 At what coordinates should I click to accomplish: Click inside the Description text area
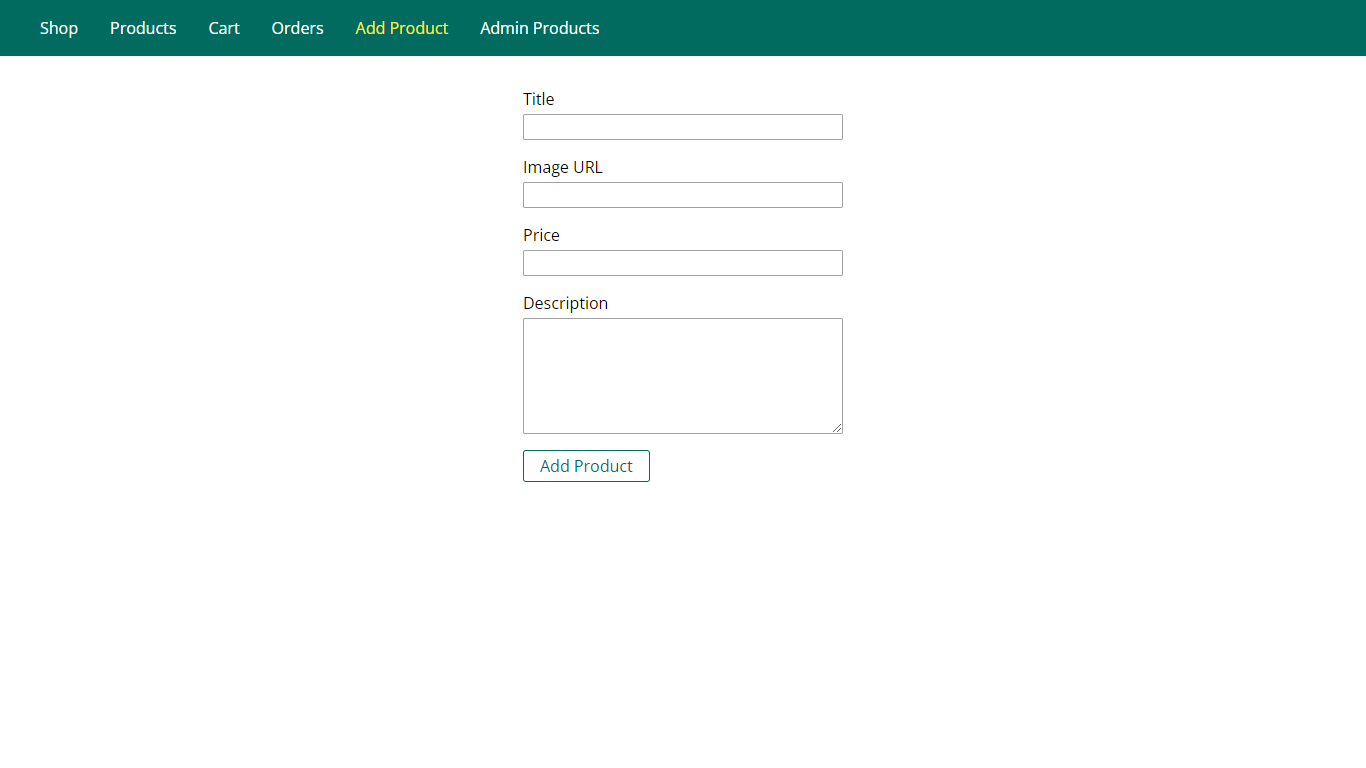pyautogui.click(x=682, y=376)
